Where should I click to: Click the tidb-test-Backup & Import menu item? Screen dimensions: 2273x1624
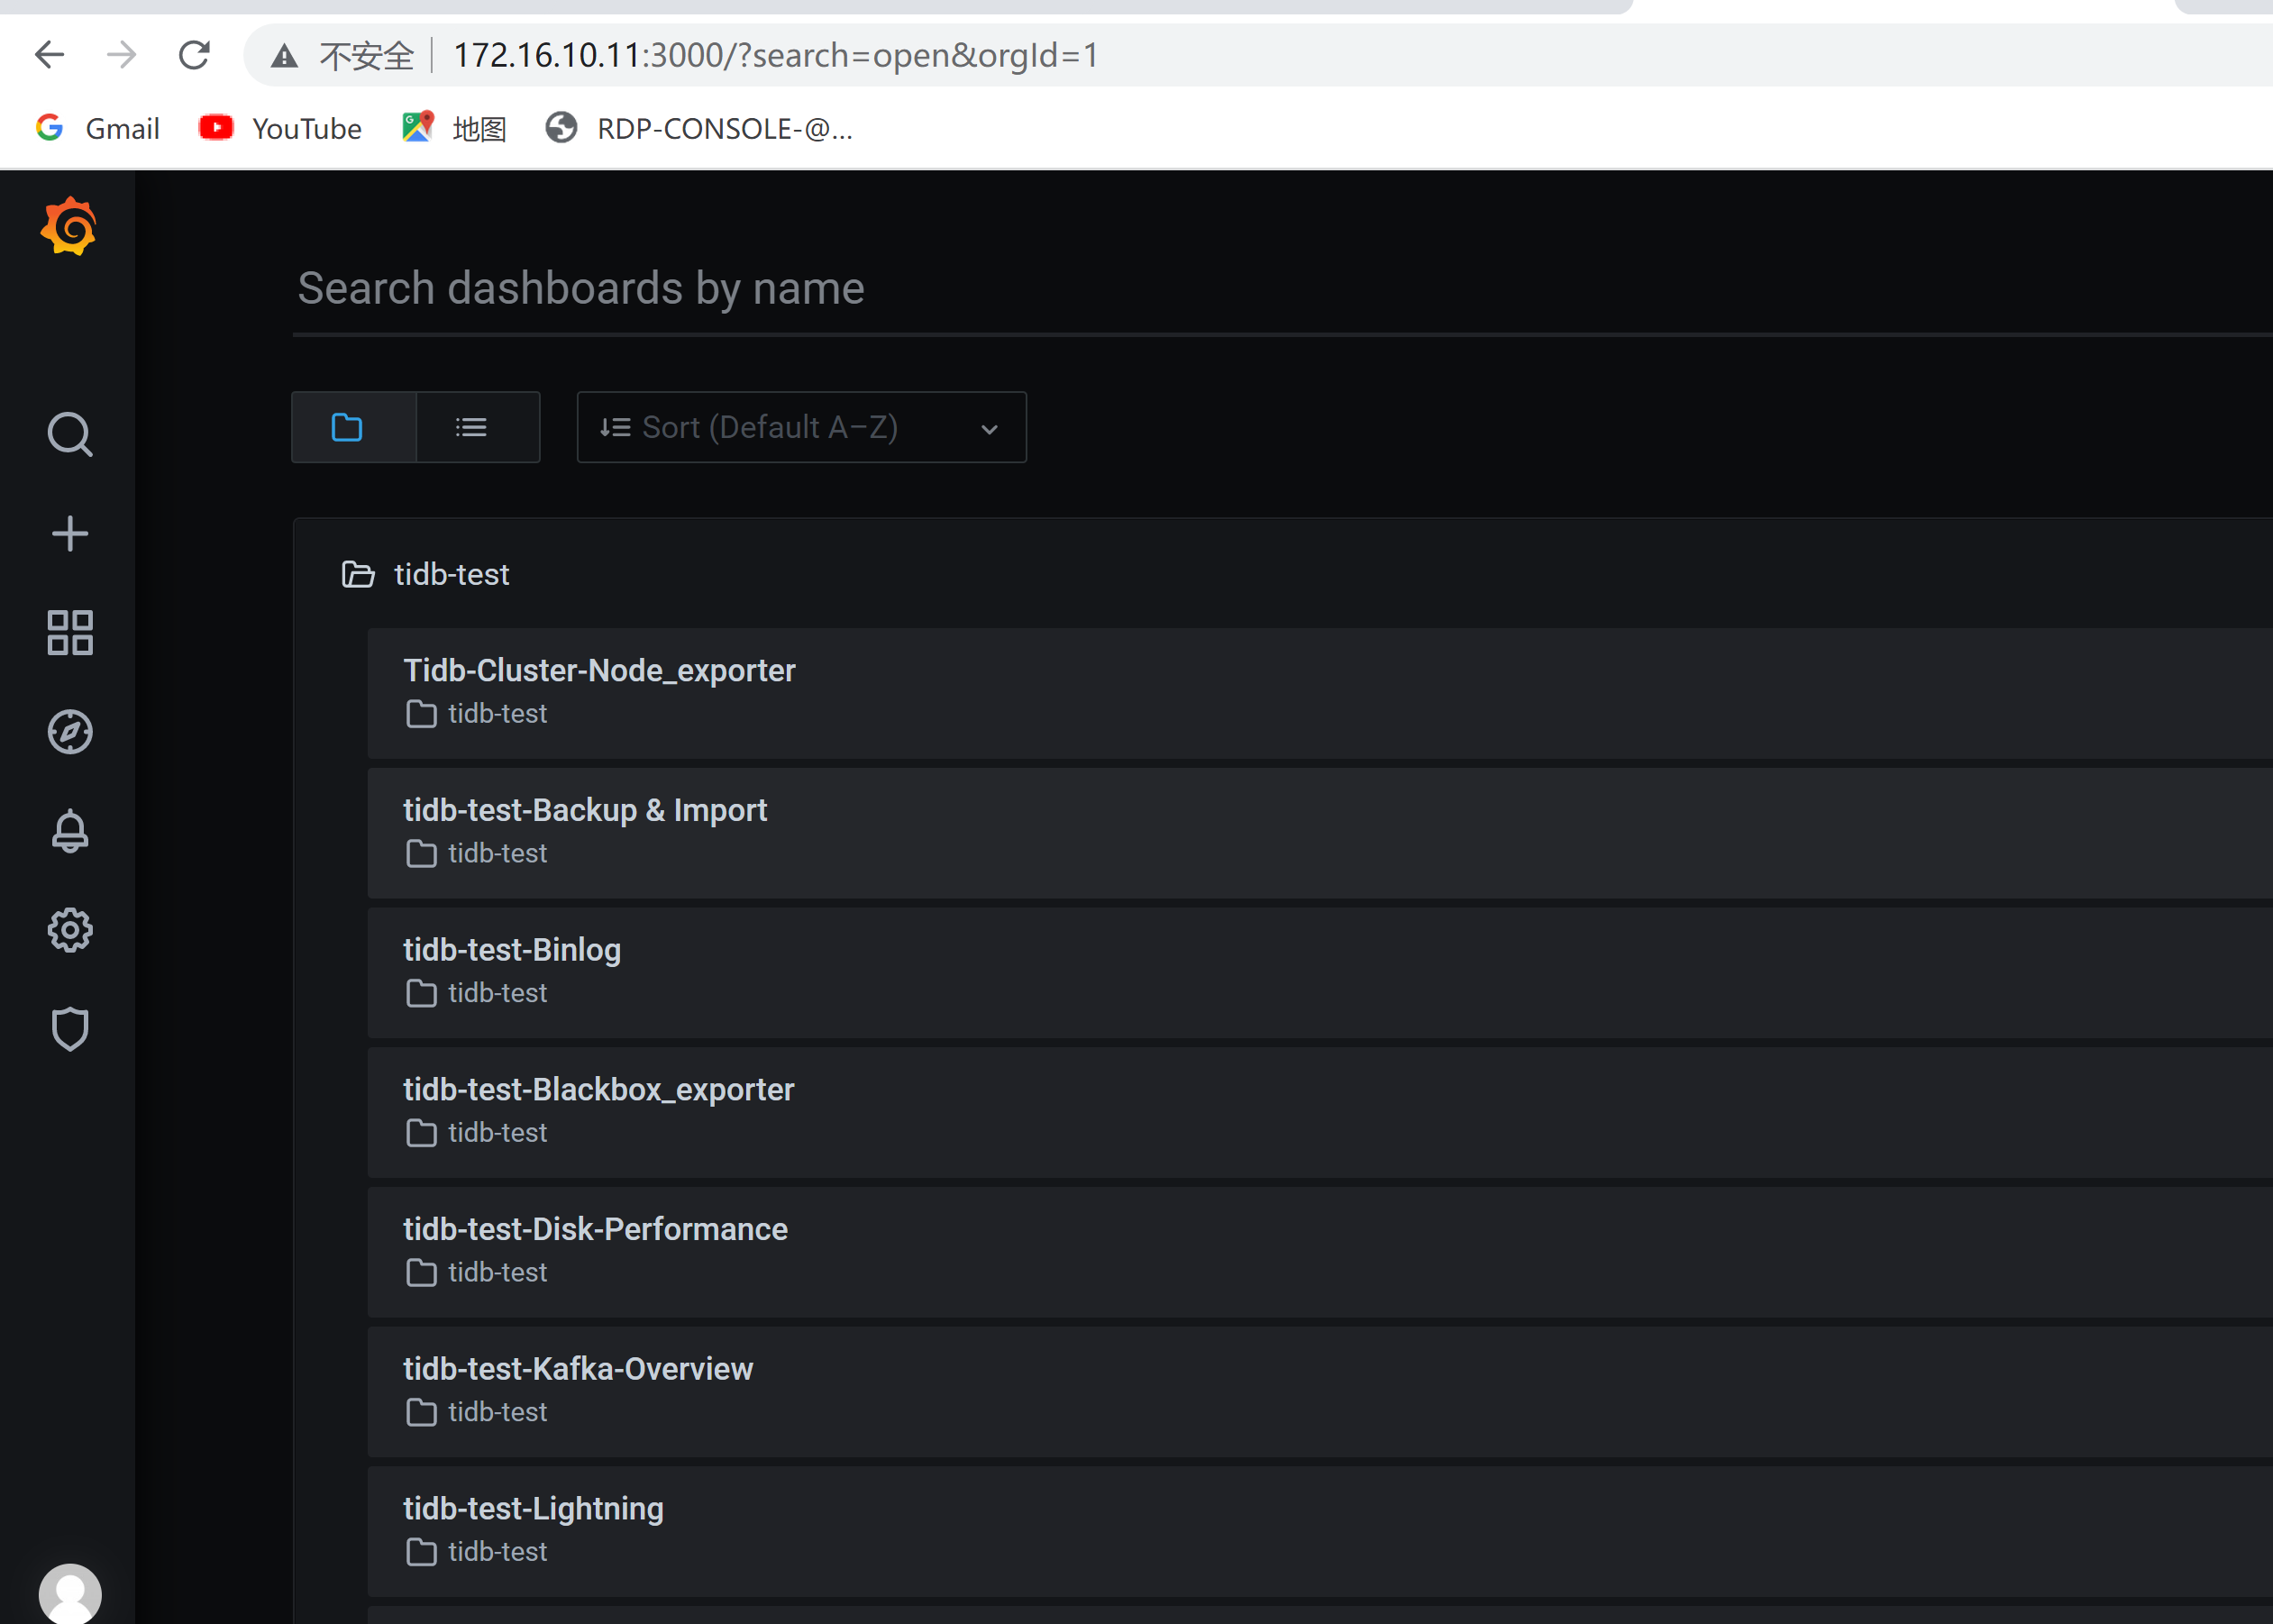pos(584,810)
